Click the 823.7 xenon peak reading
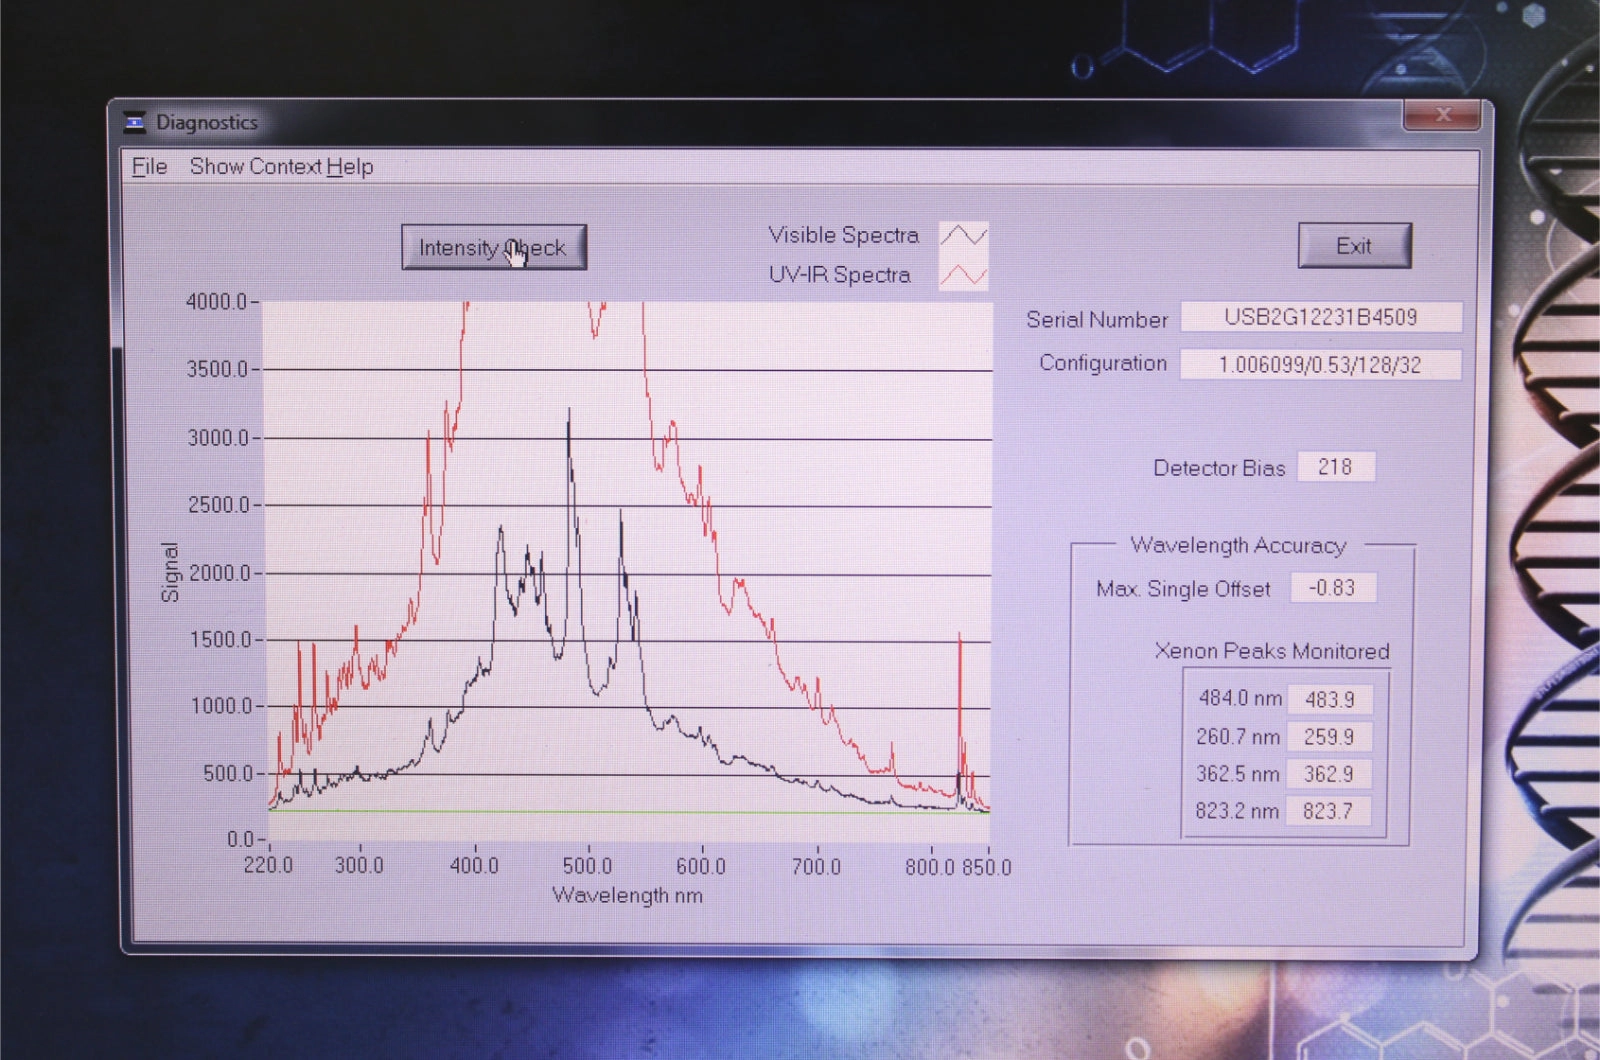 click(x=1327, y=811)
